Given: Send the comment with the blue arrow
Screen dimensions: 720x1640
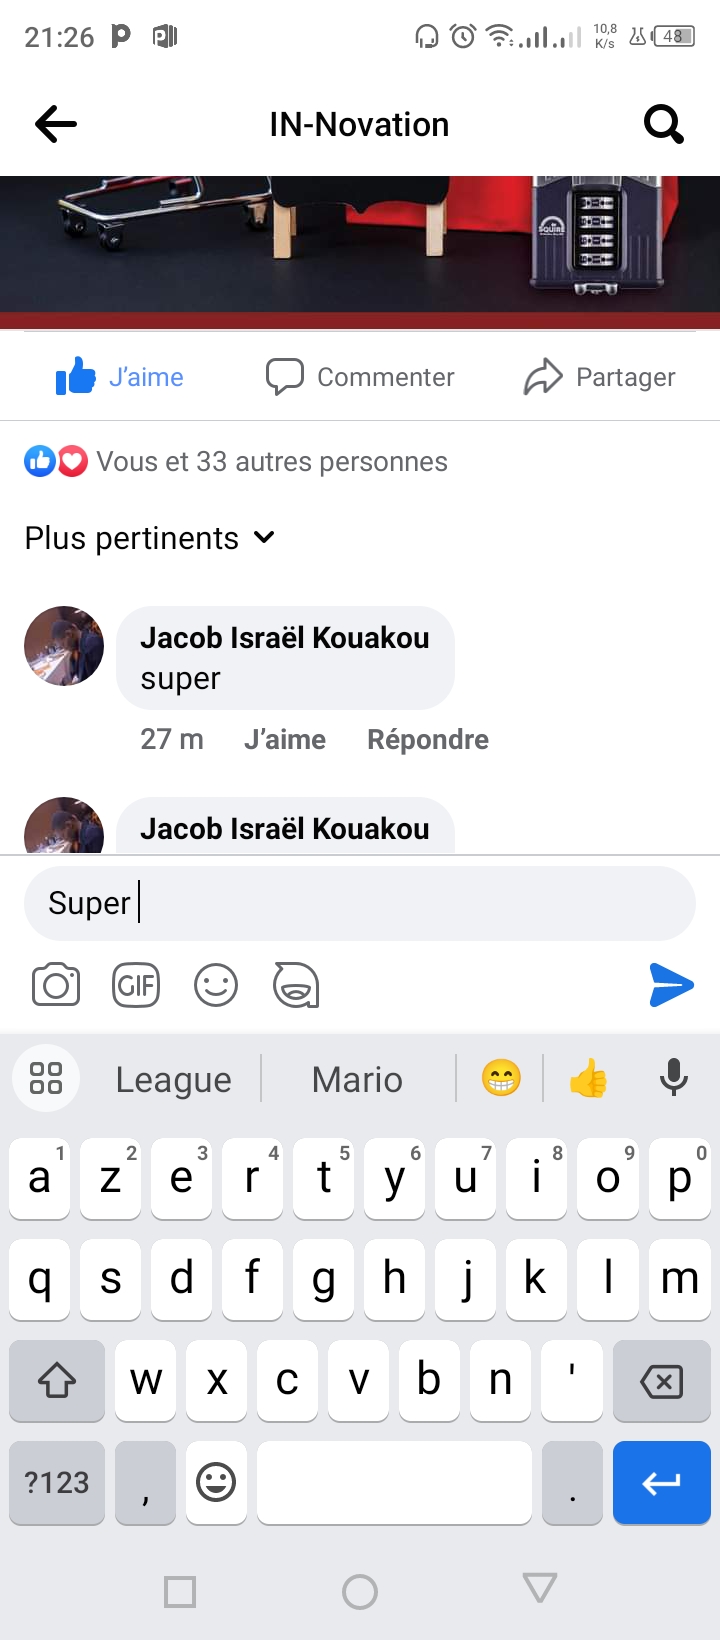Looking at the screenshot, I should 671,985.
